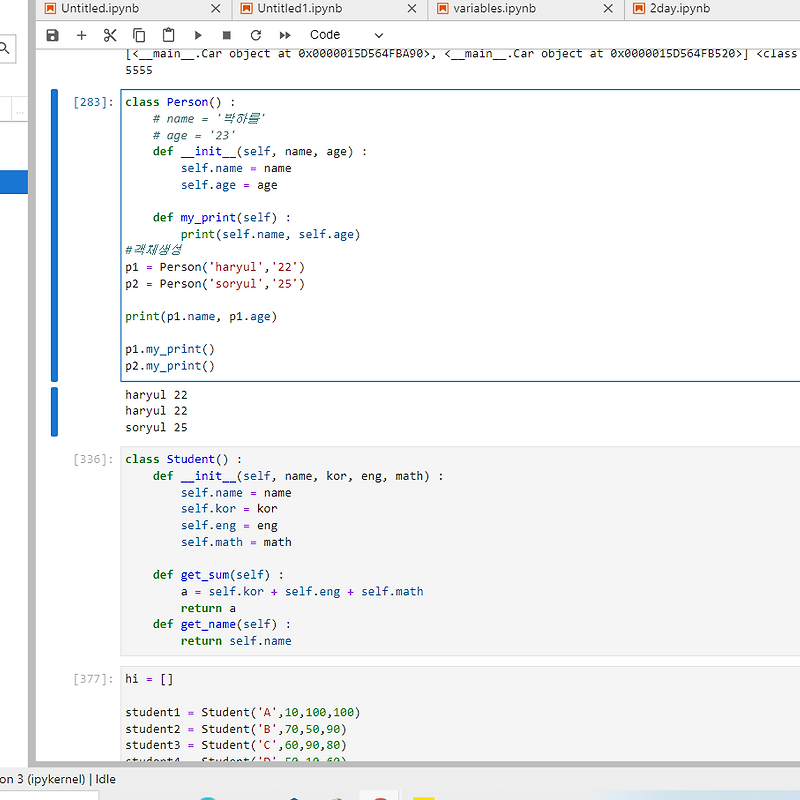Screen dimensions: 800x800
Task: Copy the selected cell
Action: [139, 35]
